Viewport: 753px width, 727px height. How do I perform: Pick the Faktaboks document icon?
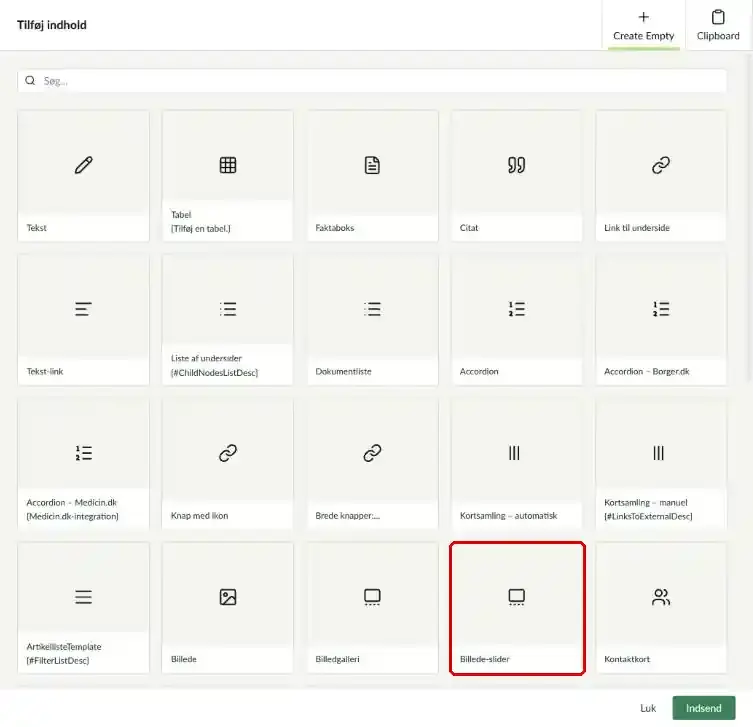tap(372, 165)
